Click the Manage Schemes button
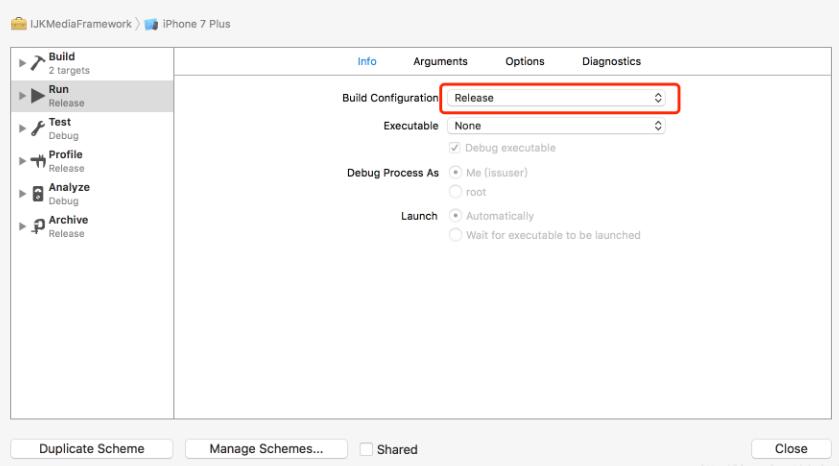The image size is (839, 466). (265, 449)
